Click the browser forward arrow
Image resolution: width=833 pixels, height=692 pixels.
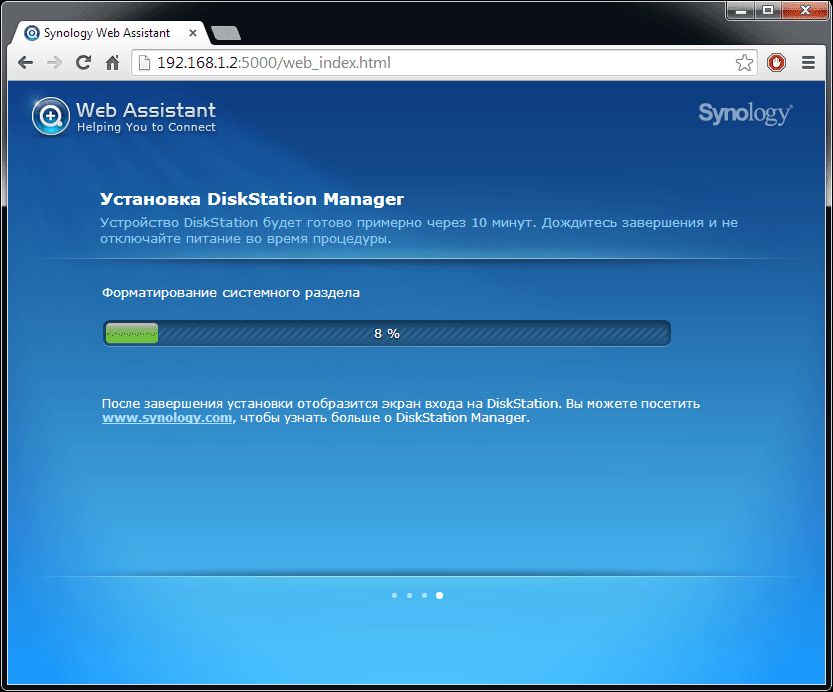coord(54,63)
